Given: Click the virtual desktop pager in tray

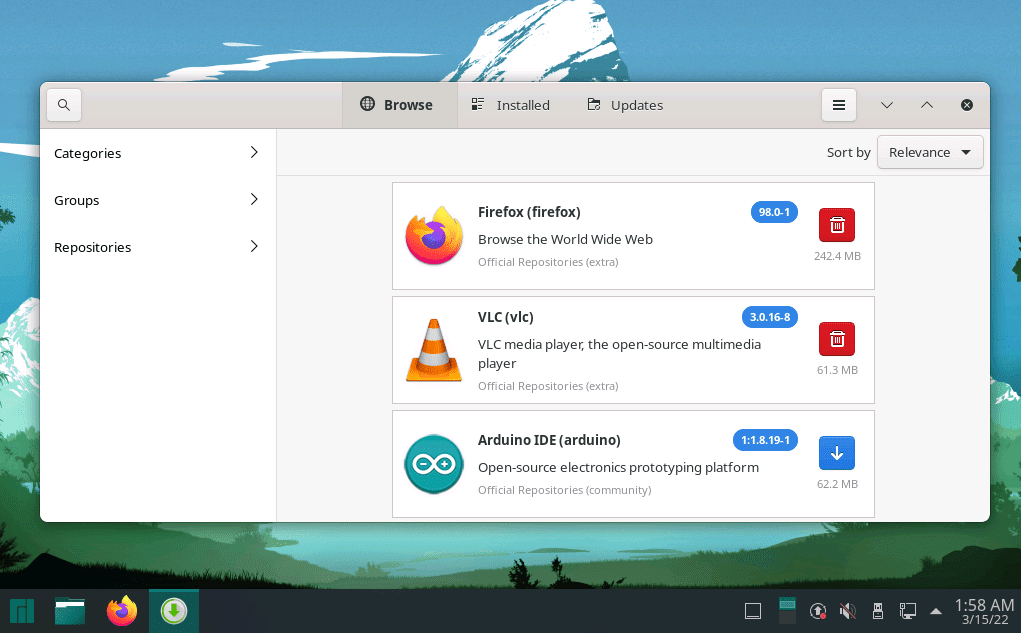Looking at the screenshot, I should coord(787,611).
